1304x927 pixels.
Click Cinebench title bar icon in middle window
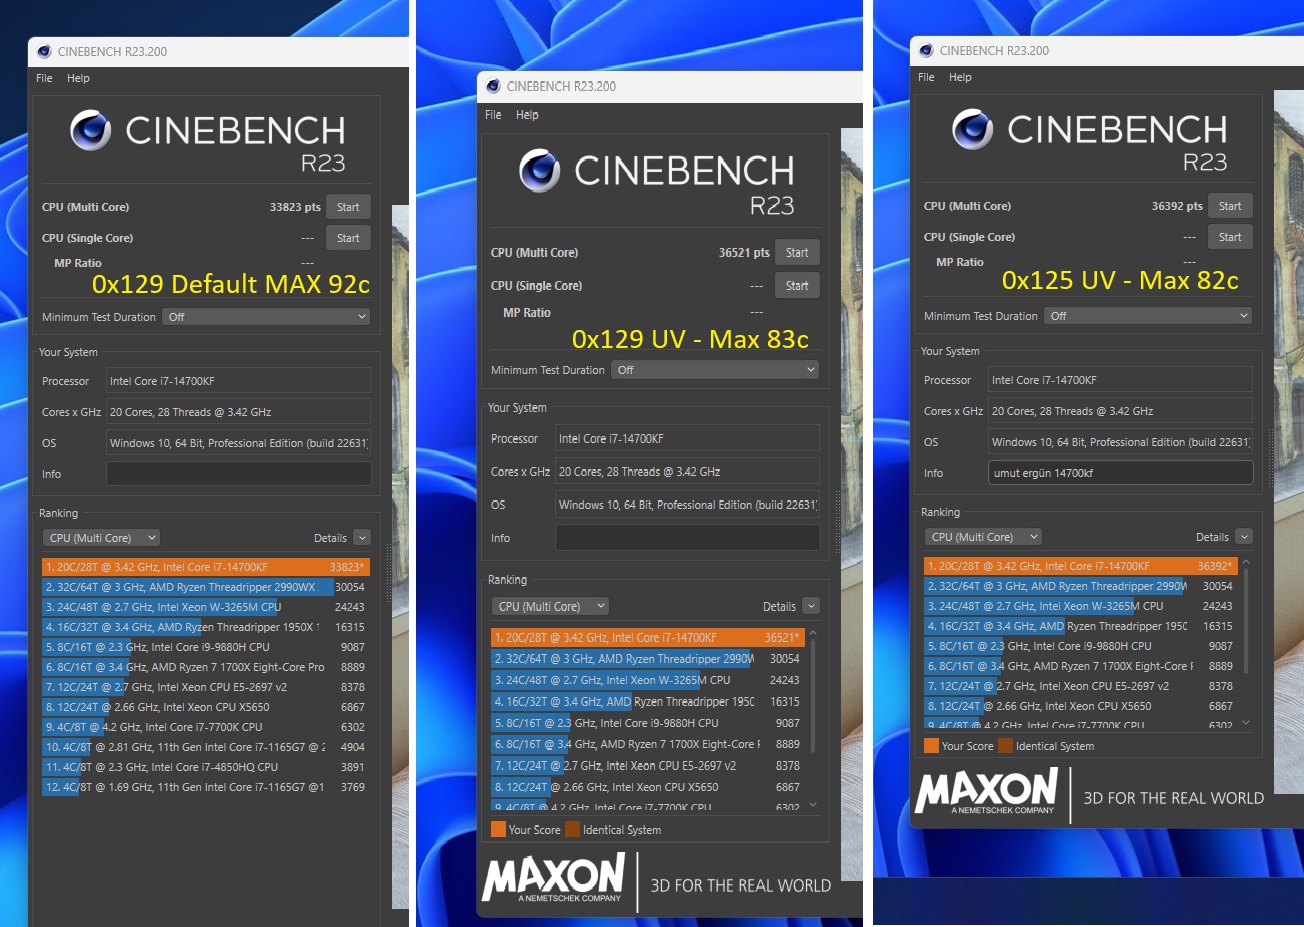point(493,86)
